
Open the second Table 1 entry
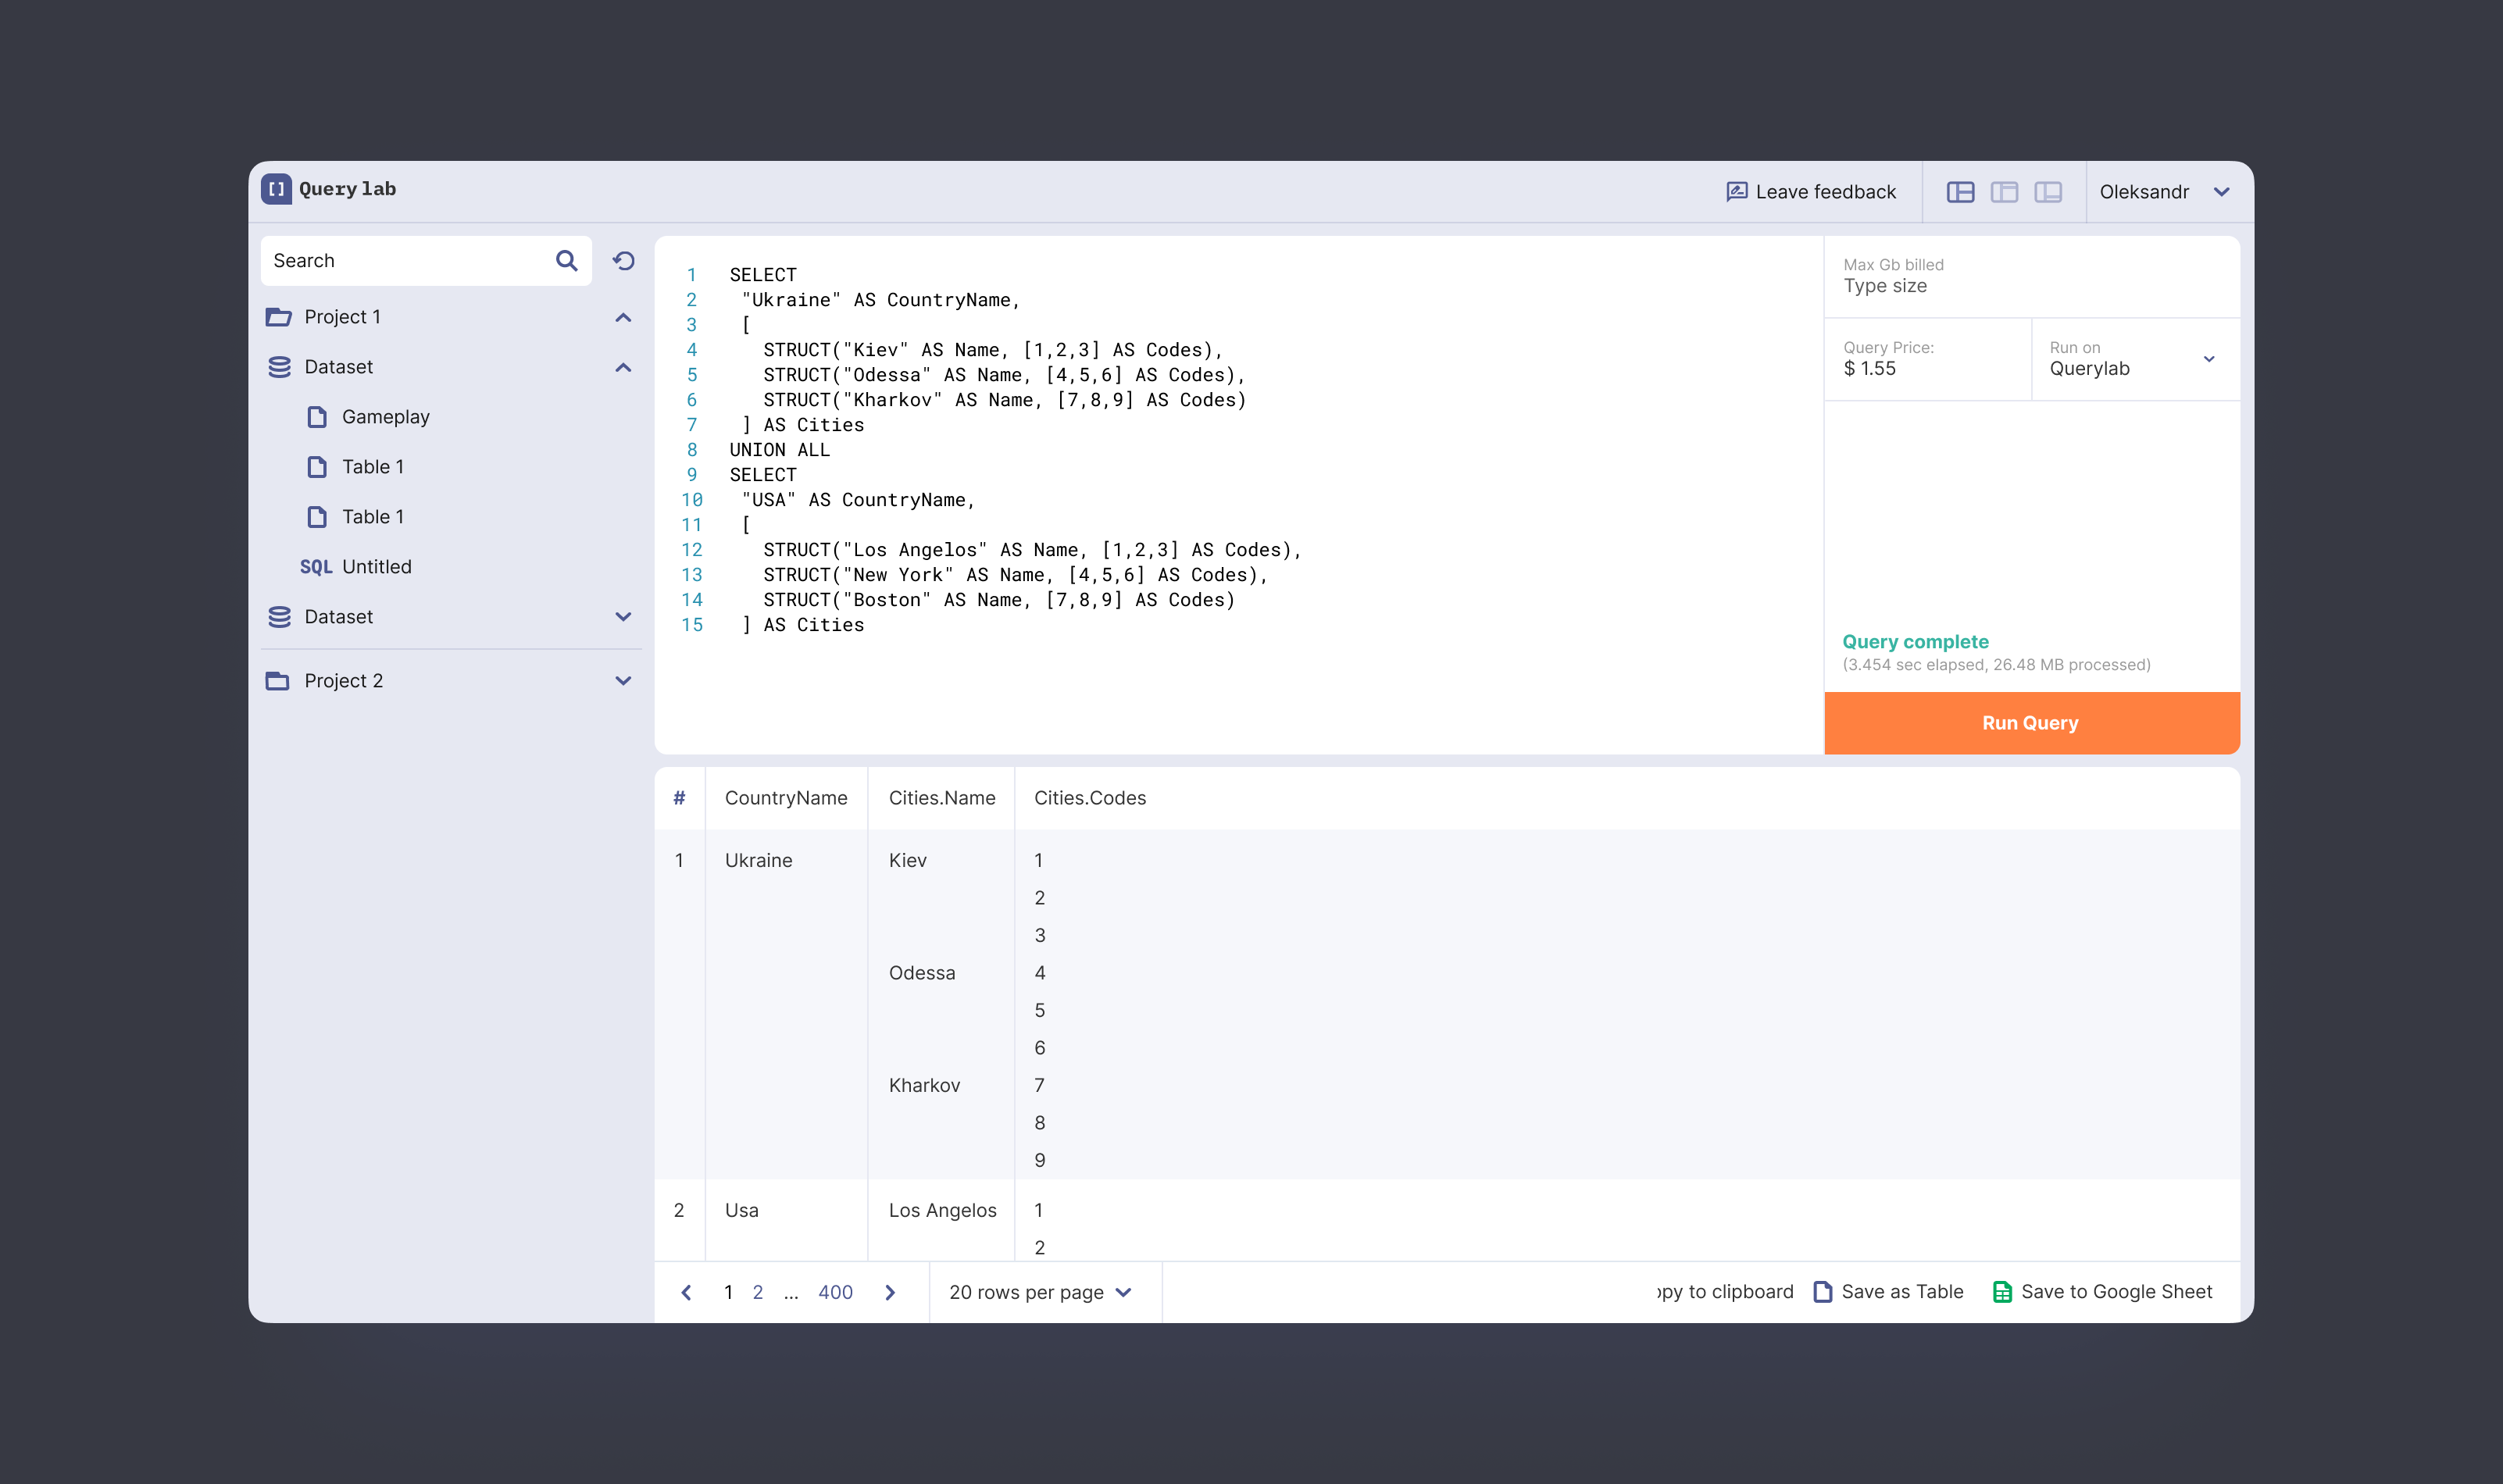tap(373, 517)
